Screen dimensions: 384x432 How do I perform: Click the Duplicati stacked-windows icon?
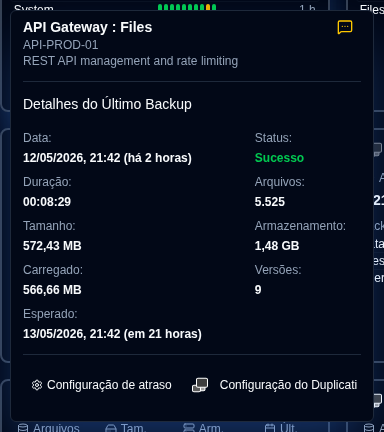tap(200, 385)
